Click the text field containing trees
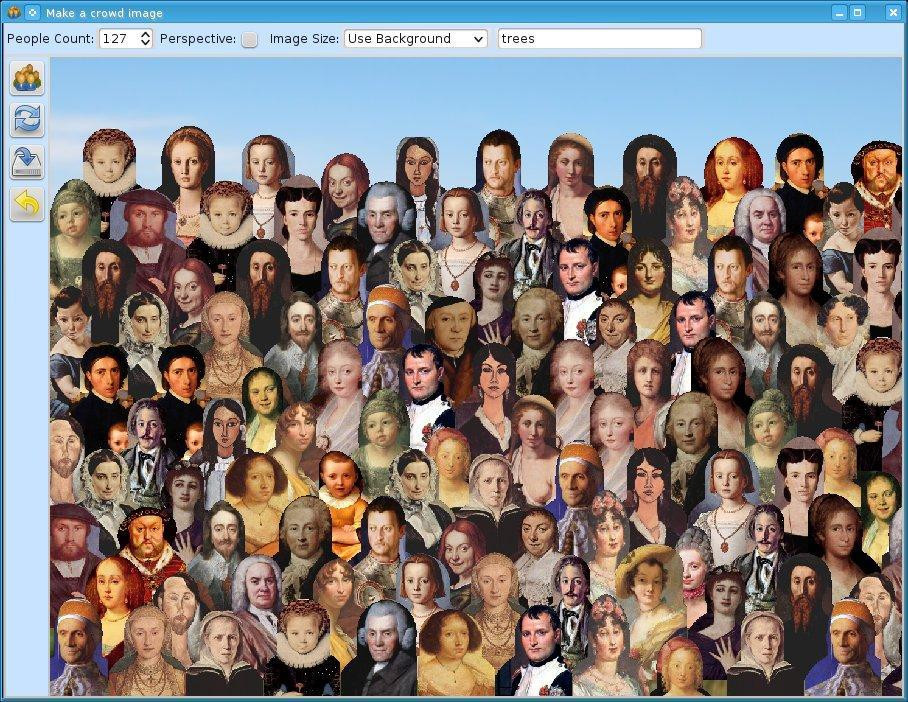This screenshot has width=908, height=702. click(599, 39)
